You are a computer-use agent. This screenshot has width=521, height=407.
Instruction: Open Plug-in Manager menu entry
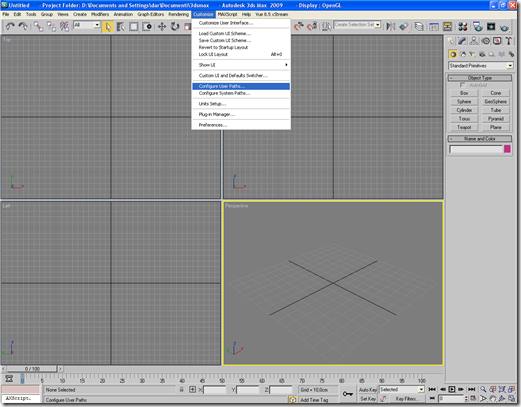241,114
